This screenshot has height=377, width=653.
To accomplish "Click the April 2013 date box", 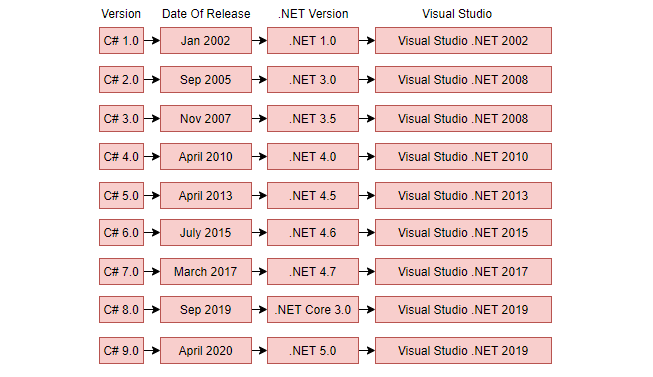I will point(206,195).
